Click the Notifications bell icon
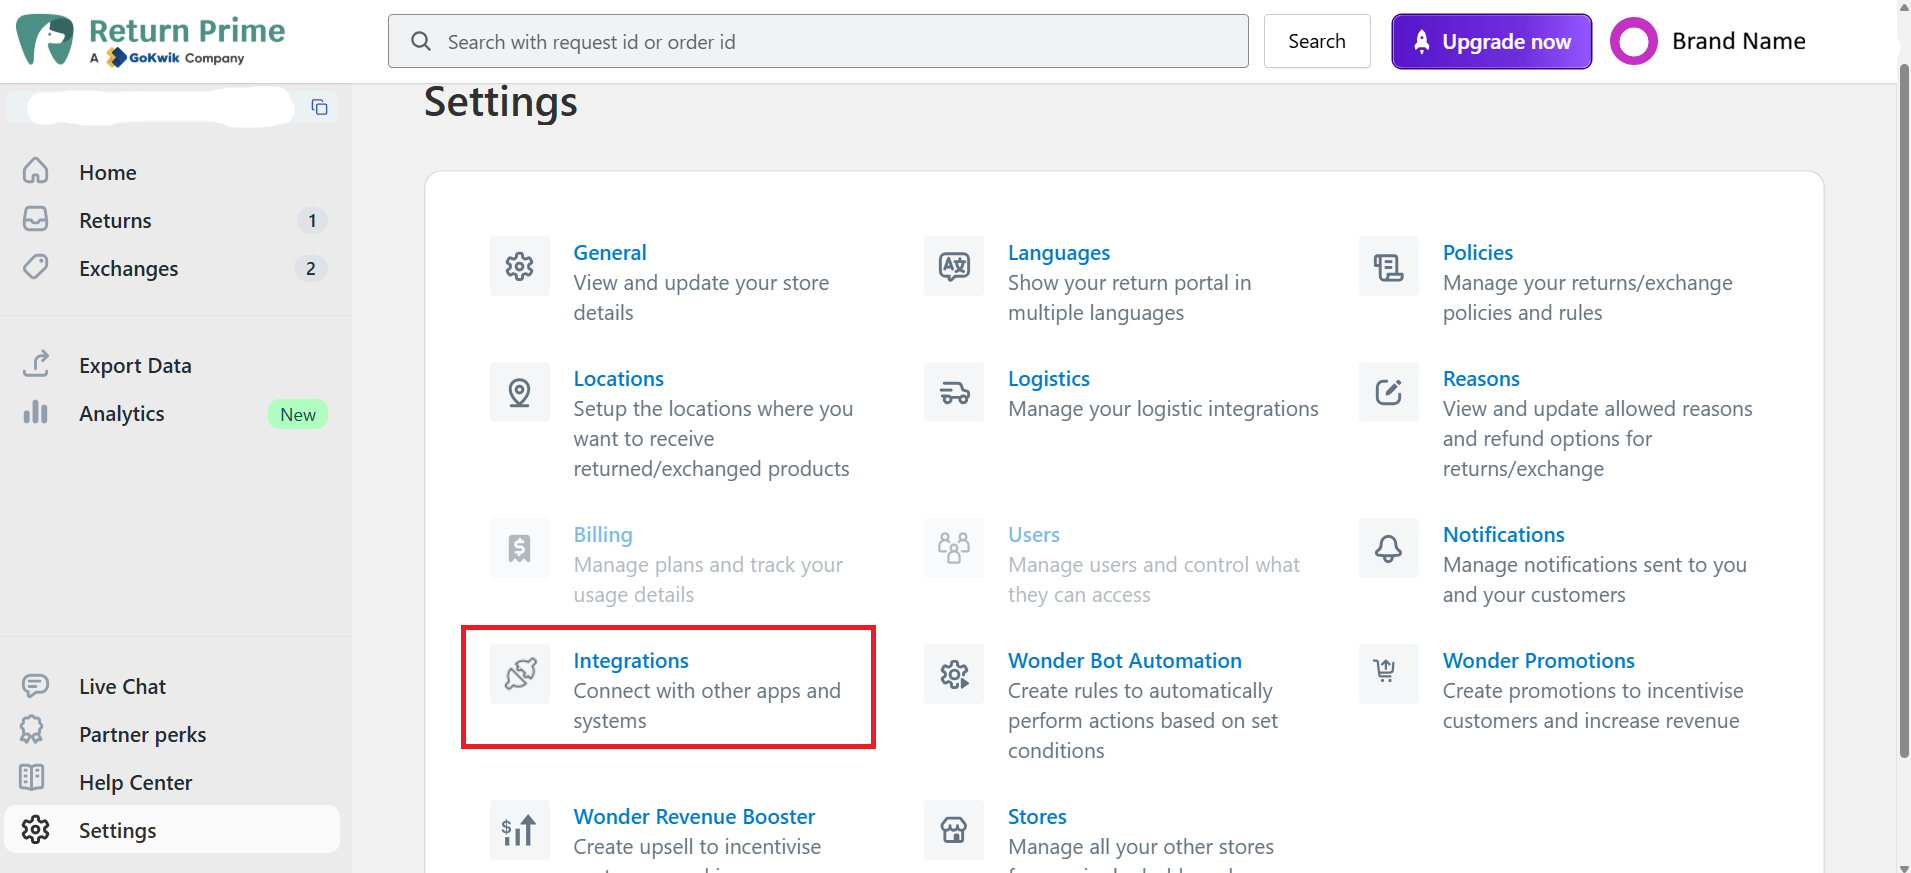 tap(1389, 548)
